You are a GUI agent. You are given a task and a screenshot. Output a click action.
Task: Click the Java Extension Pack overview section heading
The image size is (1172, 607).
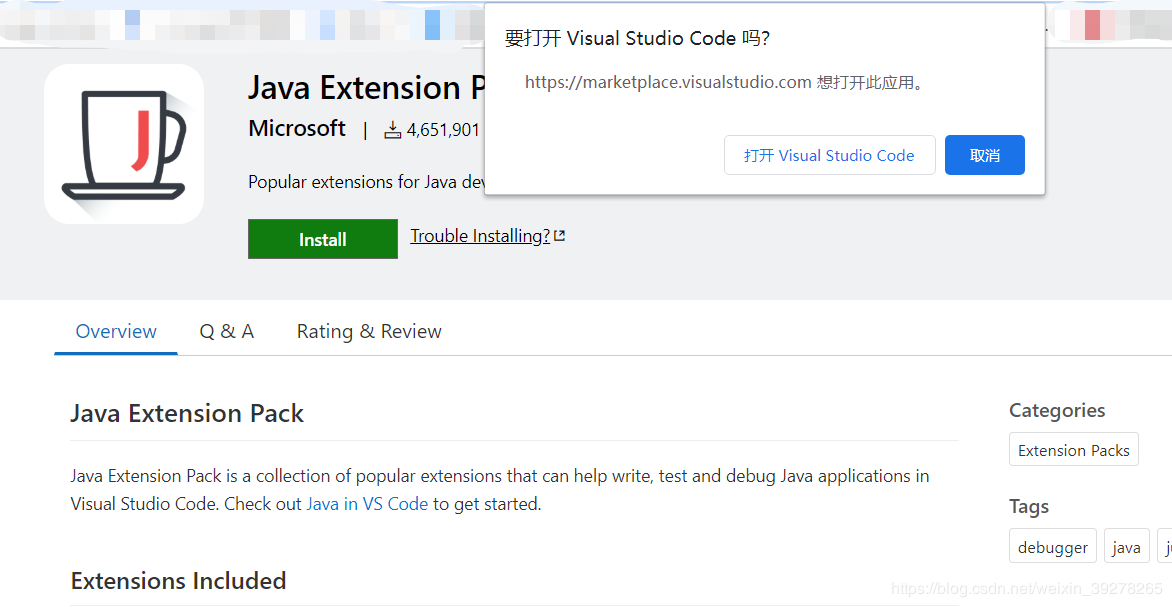pos(187,414)
